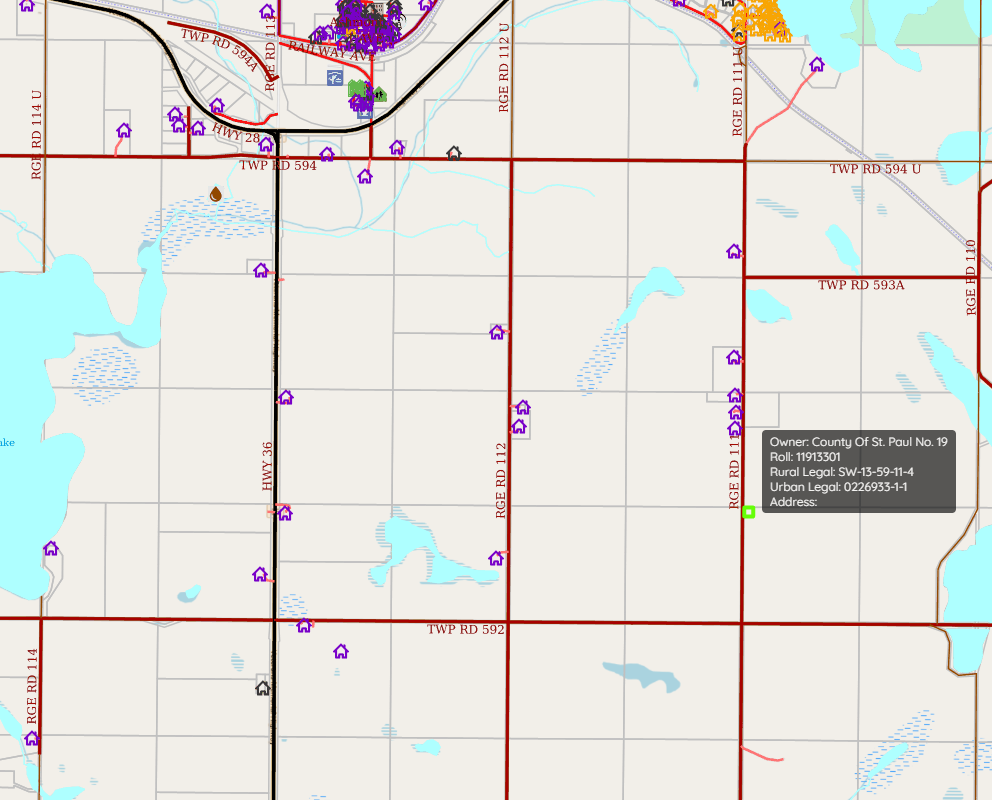
Task: Select purple house touching TWP RD 592 near HWY 36
Action: pos(304,625)
